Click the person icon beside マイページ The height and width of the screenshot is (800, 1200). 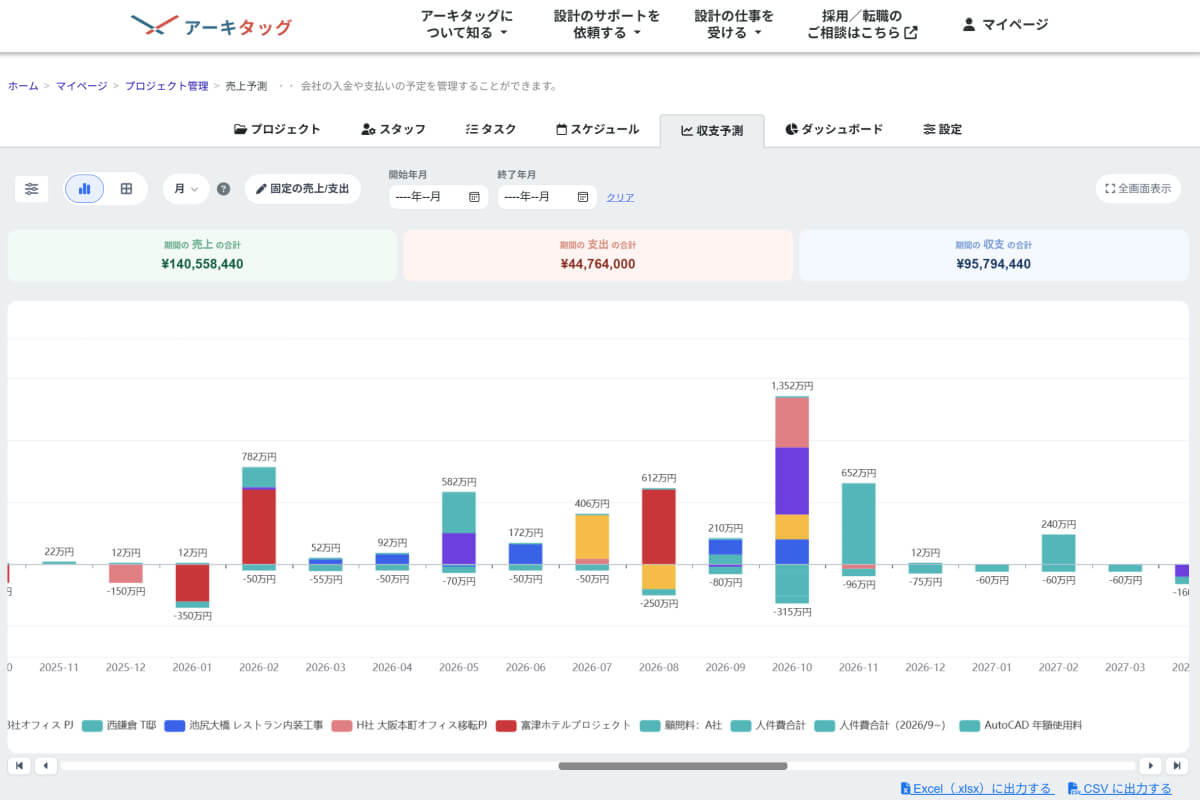tap(968, 25)
